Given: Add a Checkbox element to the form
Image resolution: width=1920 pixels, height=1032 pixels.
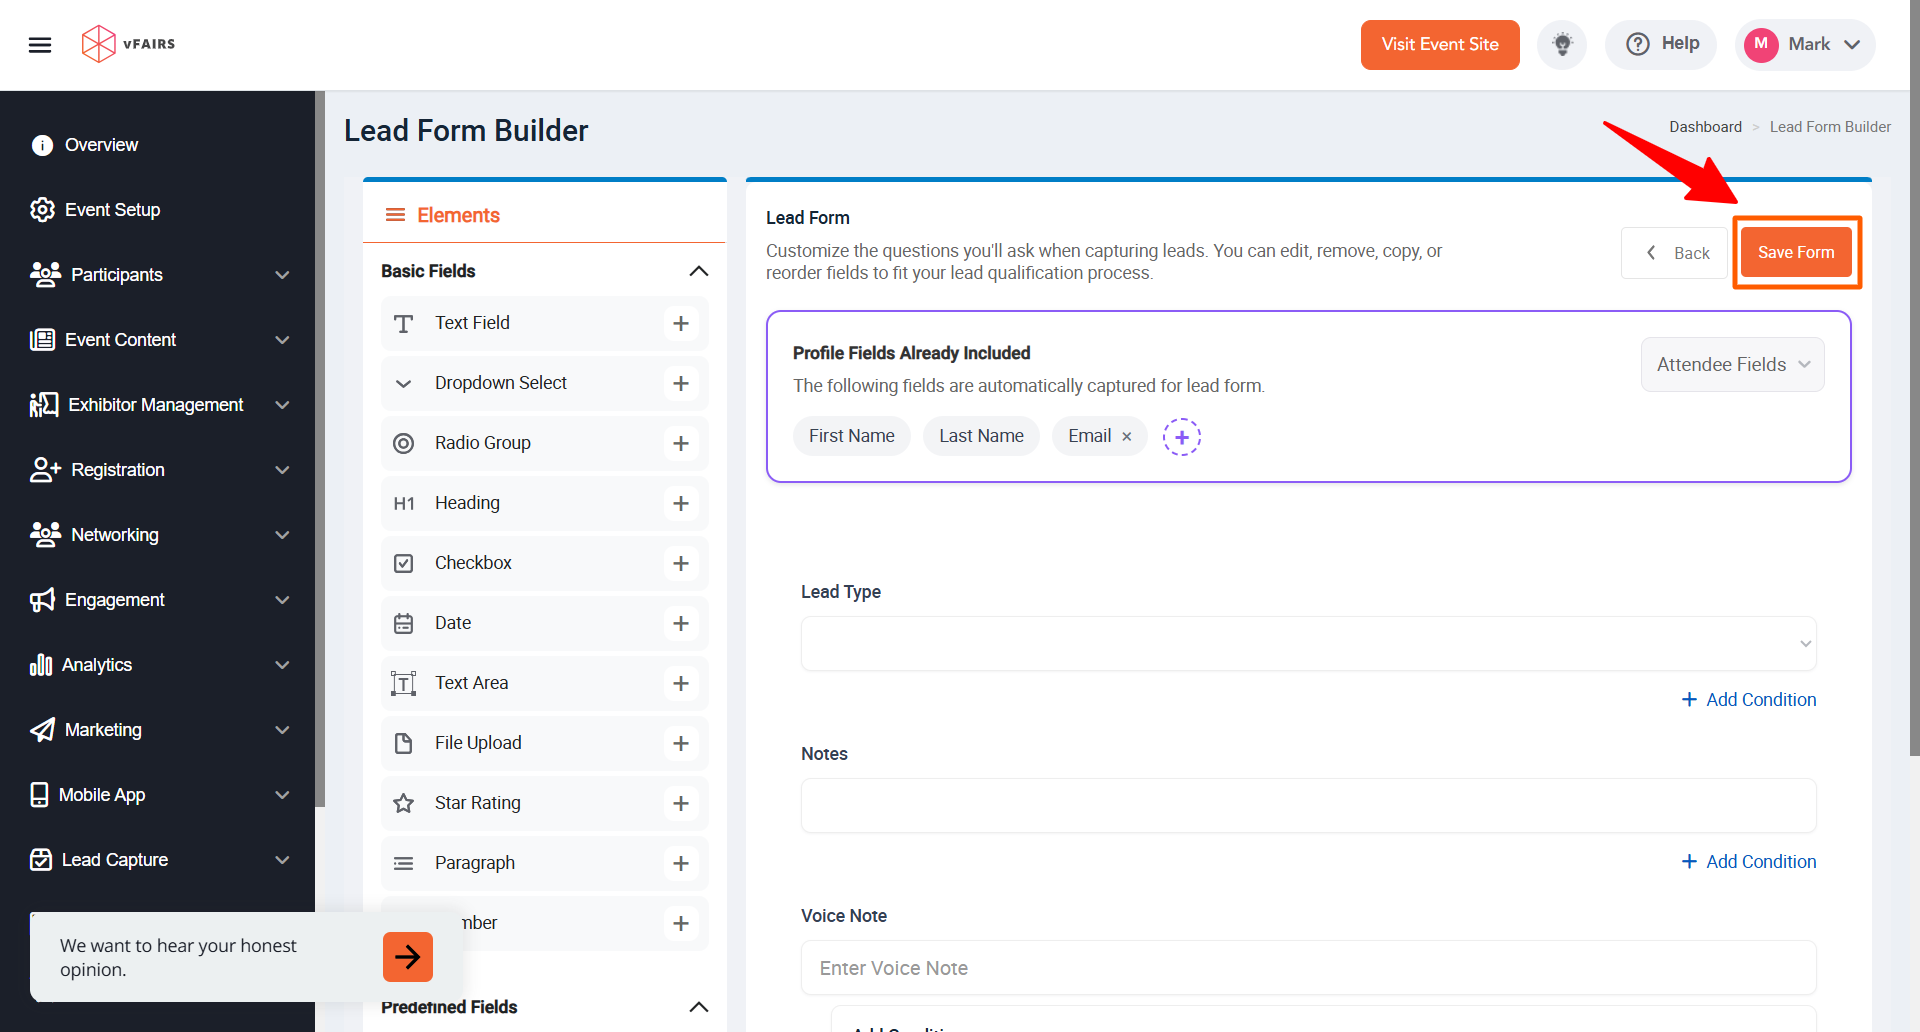Looking at the screenshot, I should click(681, 564).
